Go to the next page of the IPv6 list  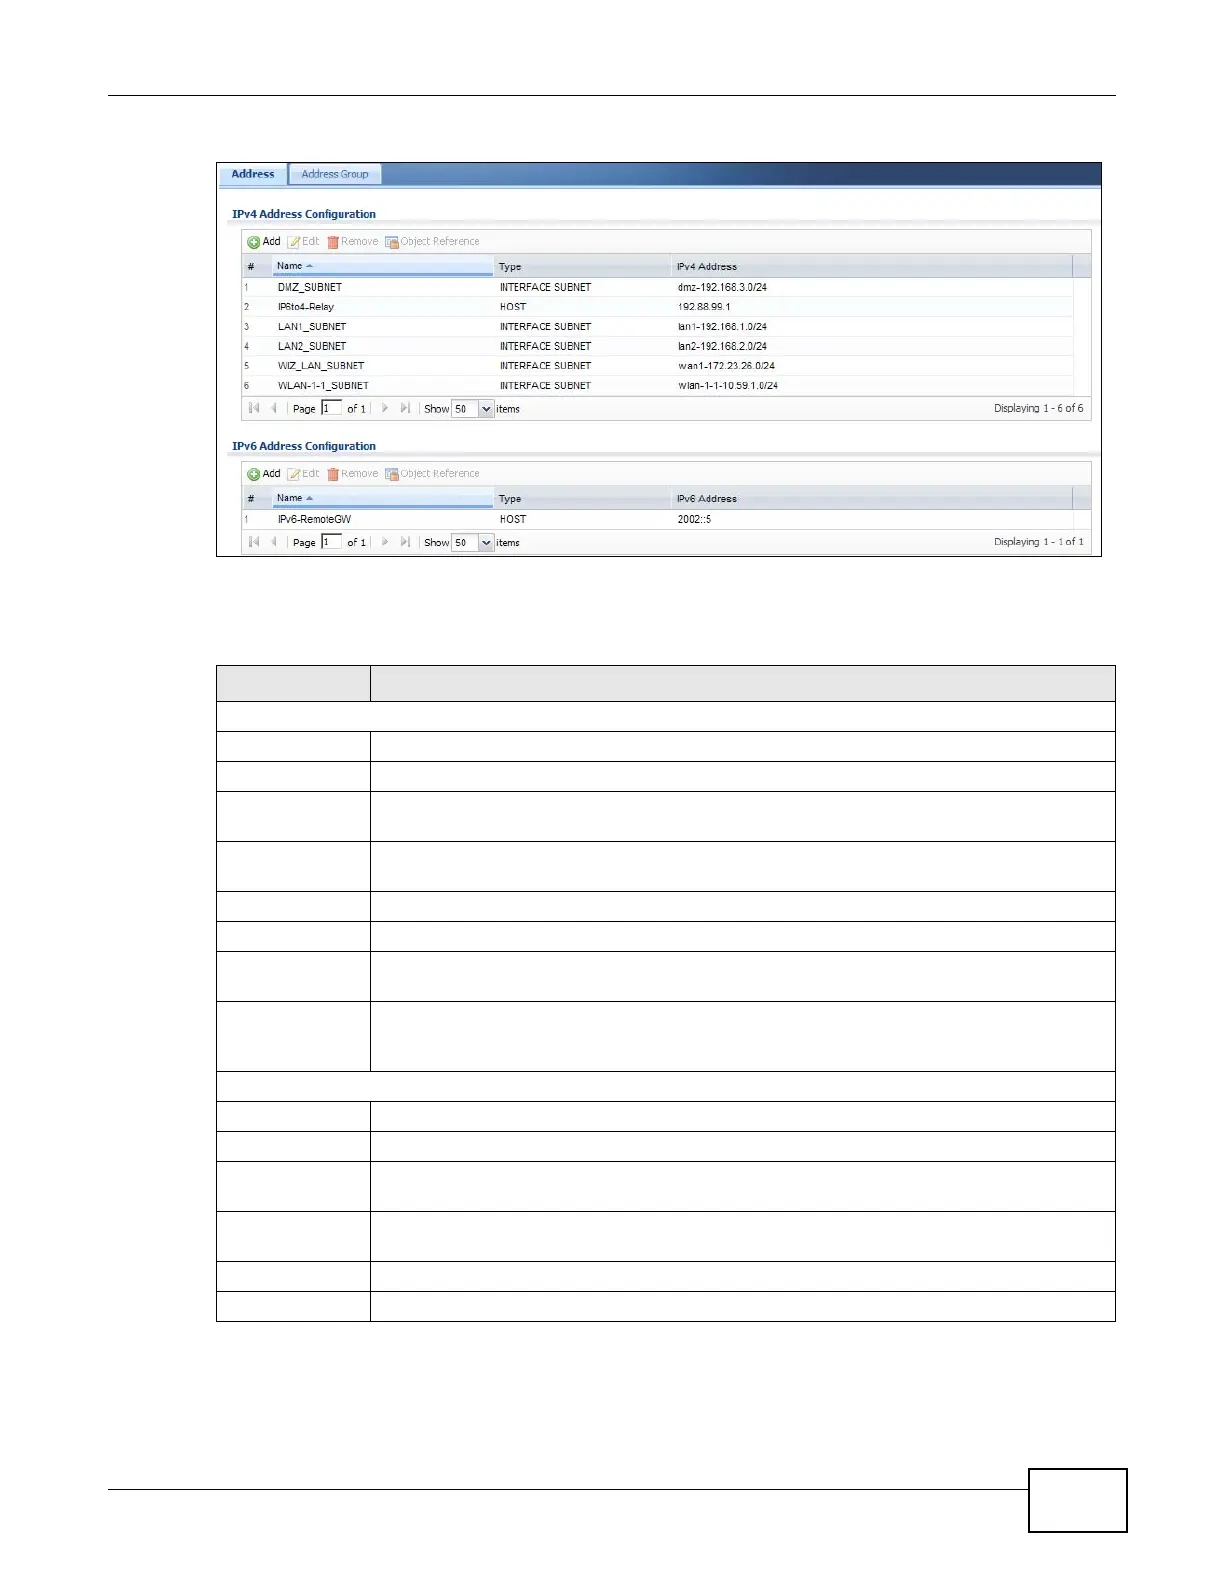point(385,542)
